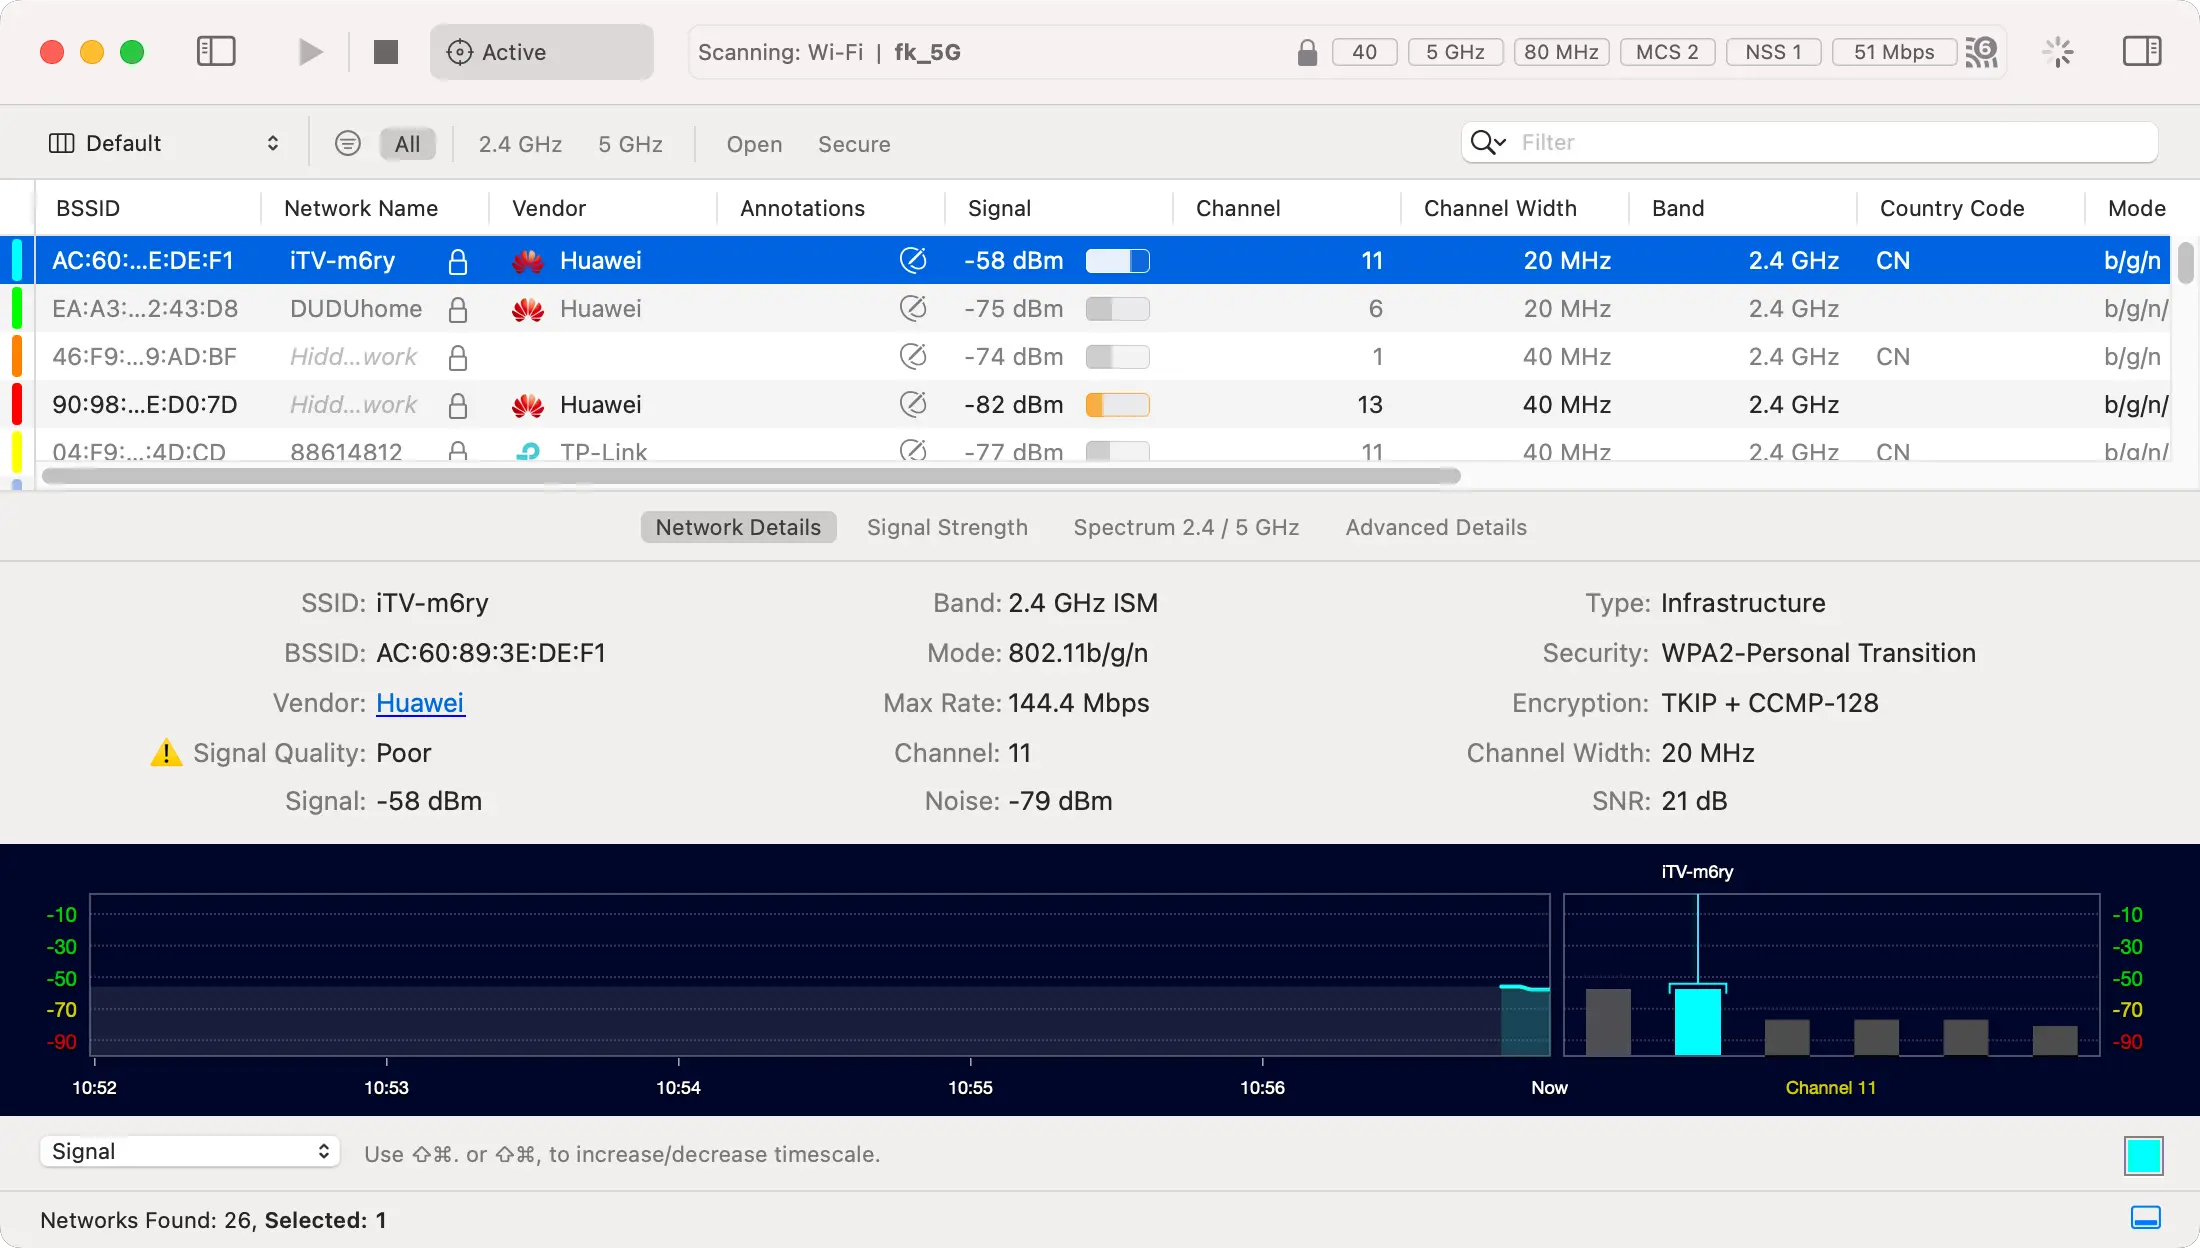Click the Wi-Fi 6 signal icon

click(1981, 52)
